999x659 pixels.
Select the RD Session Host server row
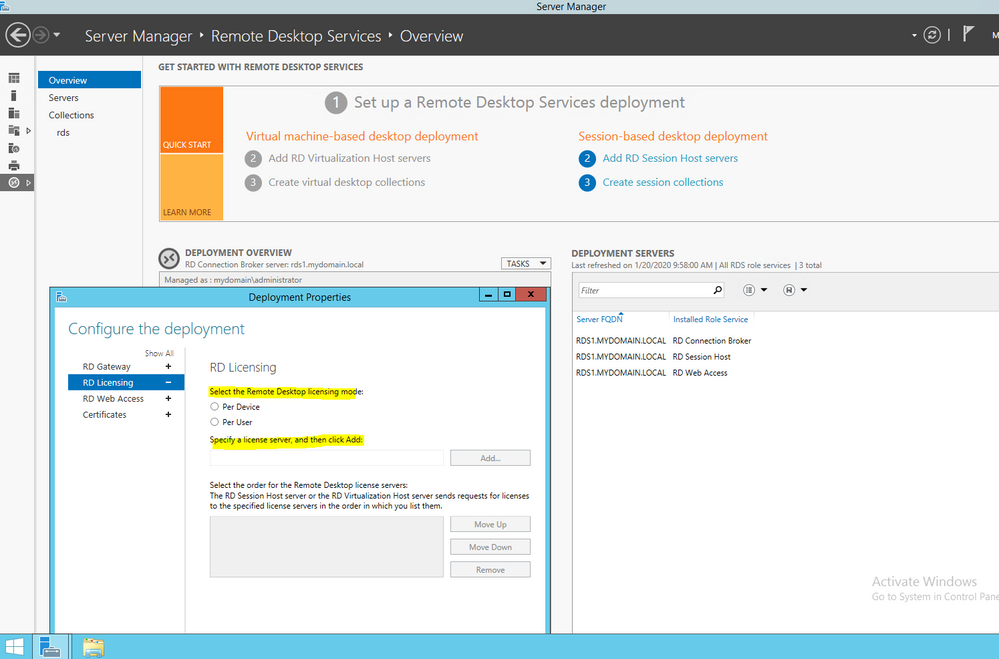pos(653,357)
